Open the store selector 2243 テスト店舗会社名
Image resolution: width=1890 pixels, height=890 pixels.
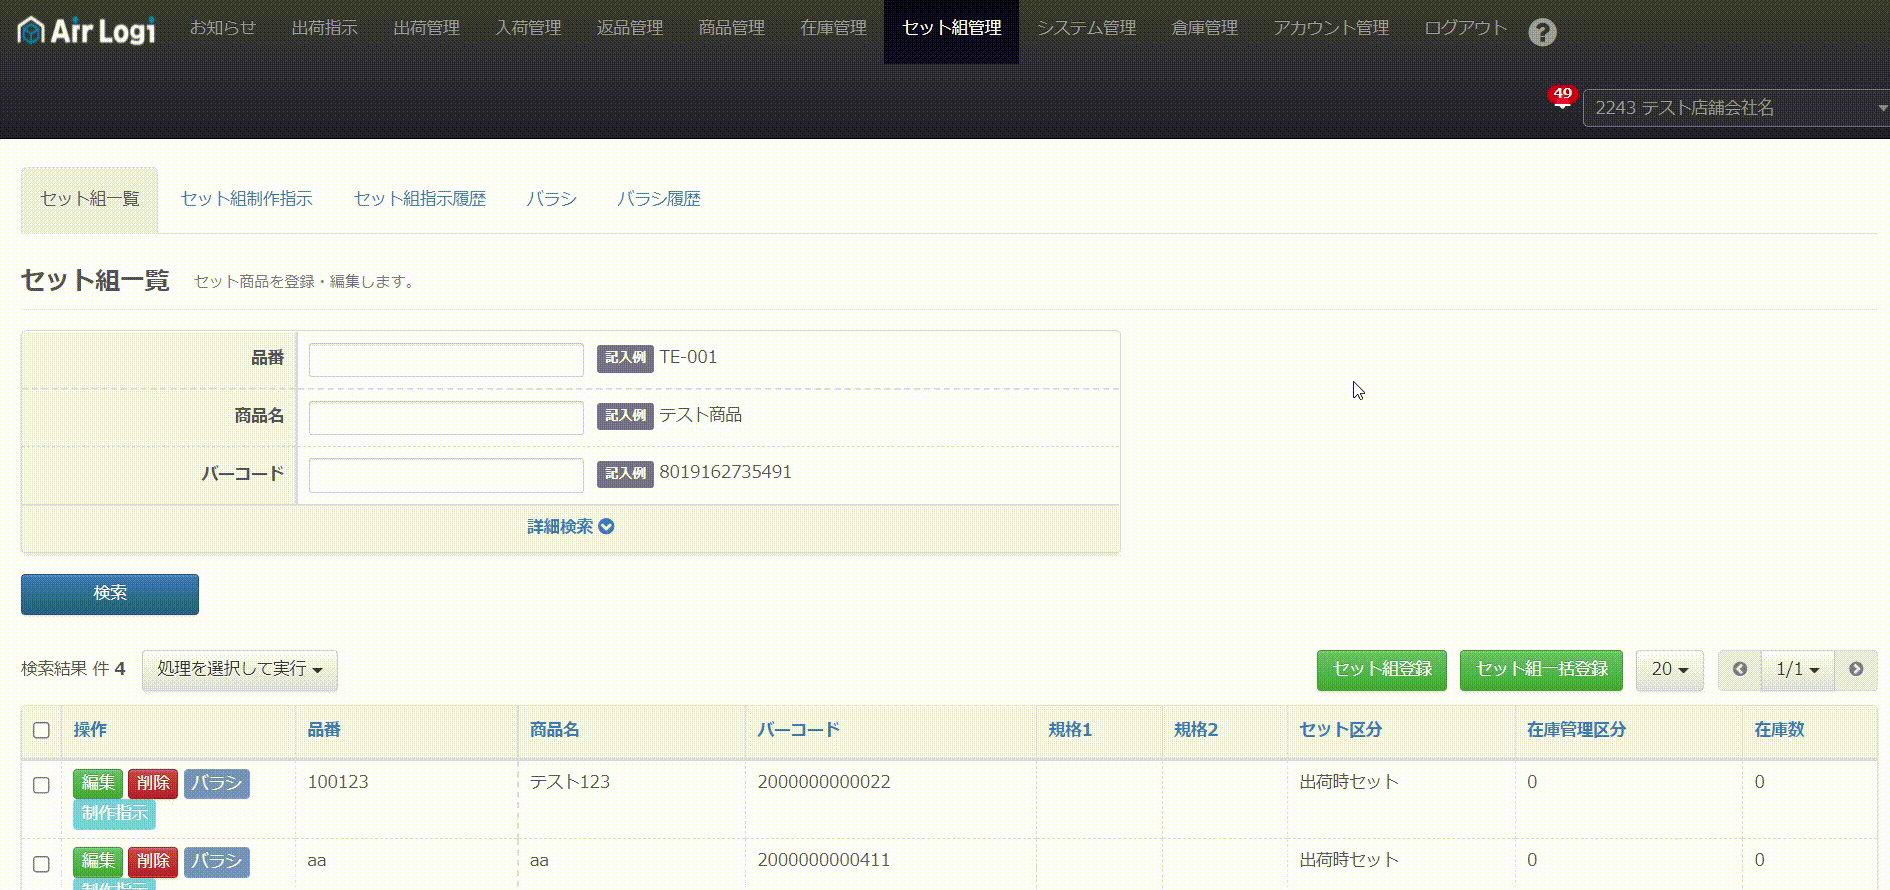(x=1736, y=108)
